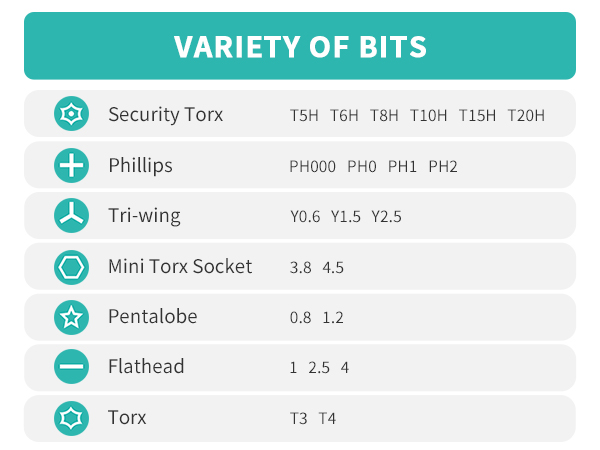Click the Variety of Bits header banner

(x=300, y=46)
